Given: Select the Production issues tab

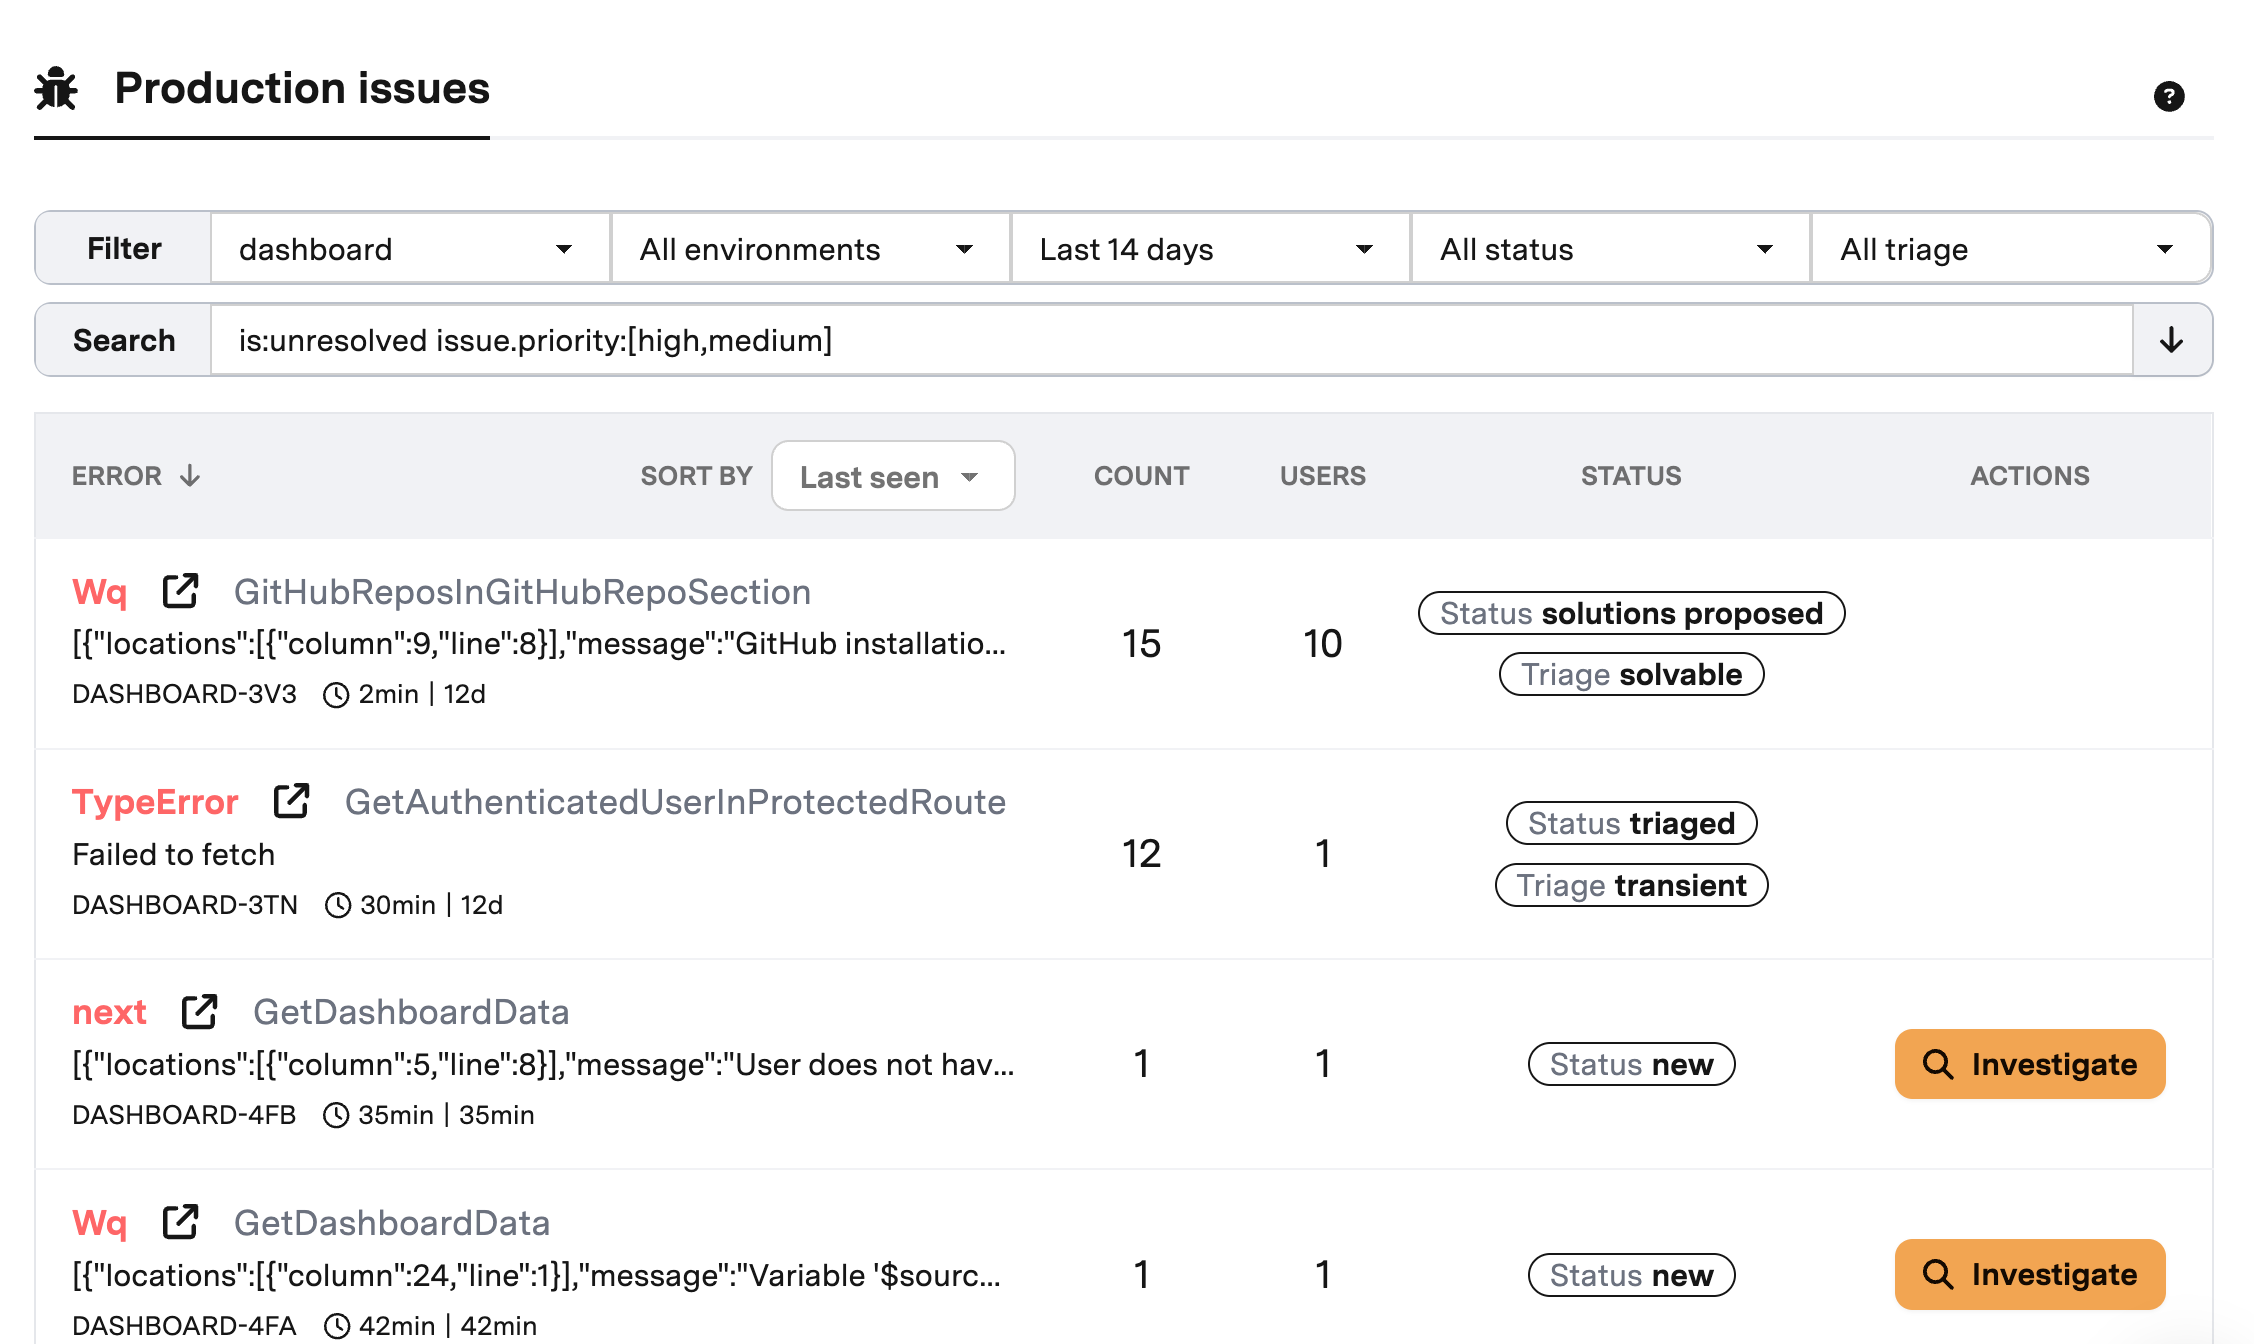Looking at the screenshot, I should [301, 89].
